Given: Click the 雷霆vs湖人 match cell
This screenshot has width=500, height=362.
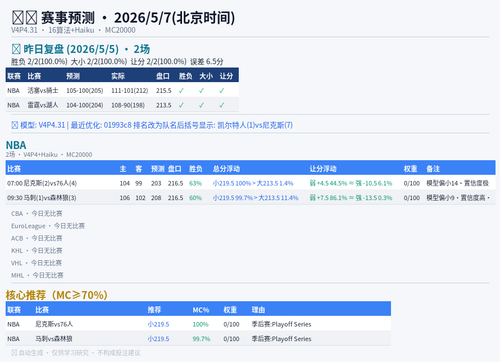Looking at the screenshot, I should (43, 105).
